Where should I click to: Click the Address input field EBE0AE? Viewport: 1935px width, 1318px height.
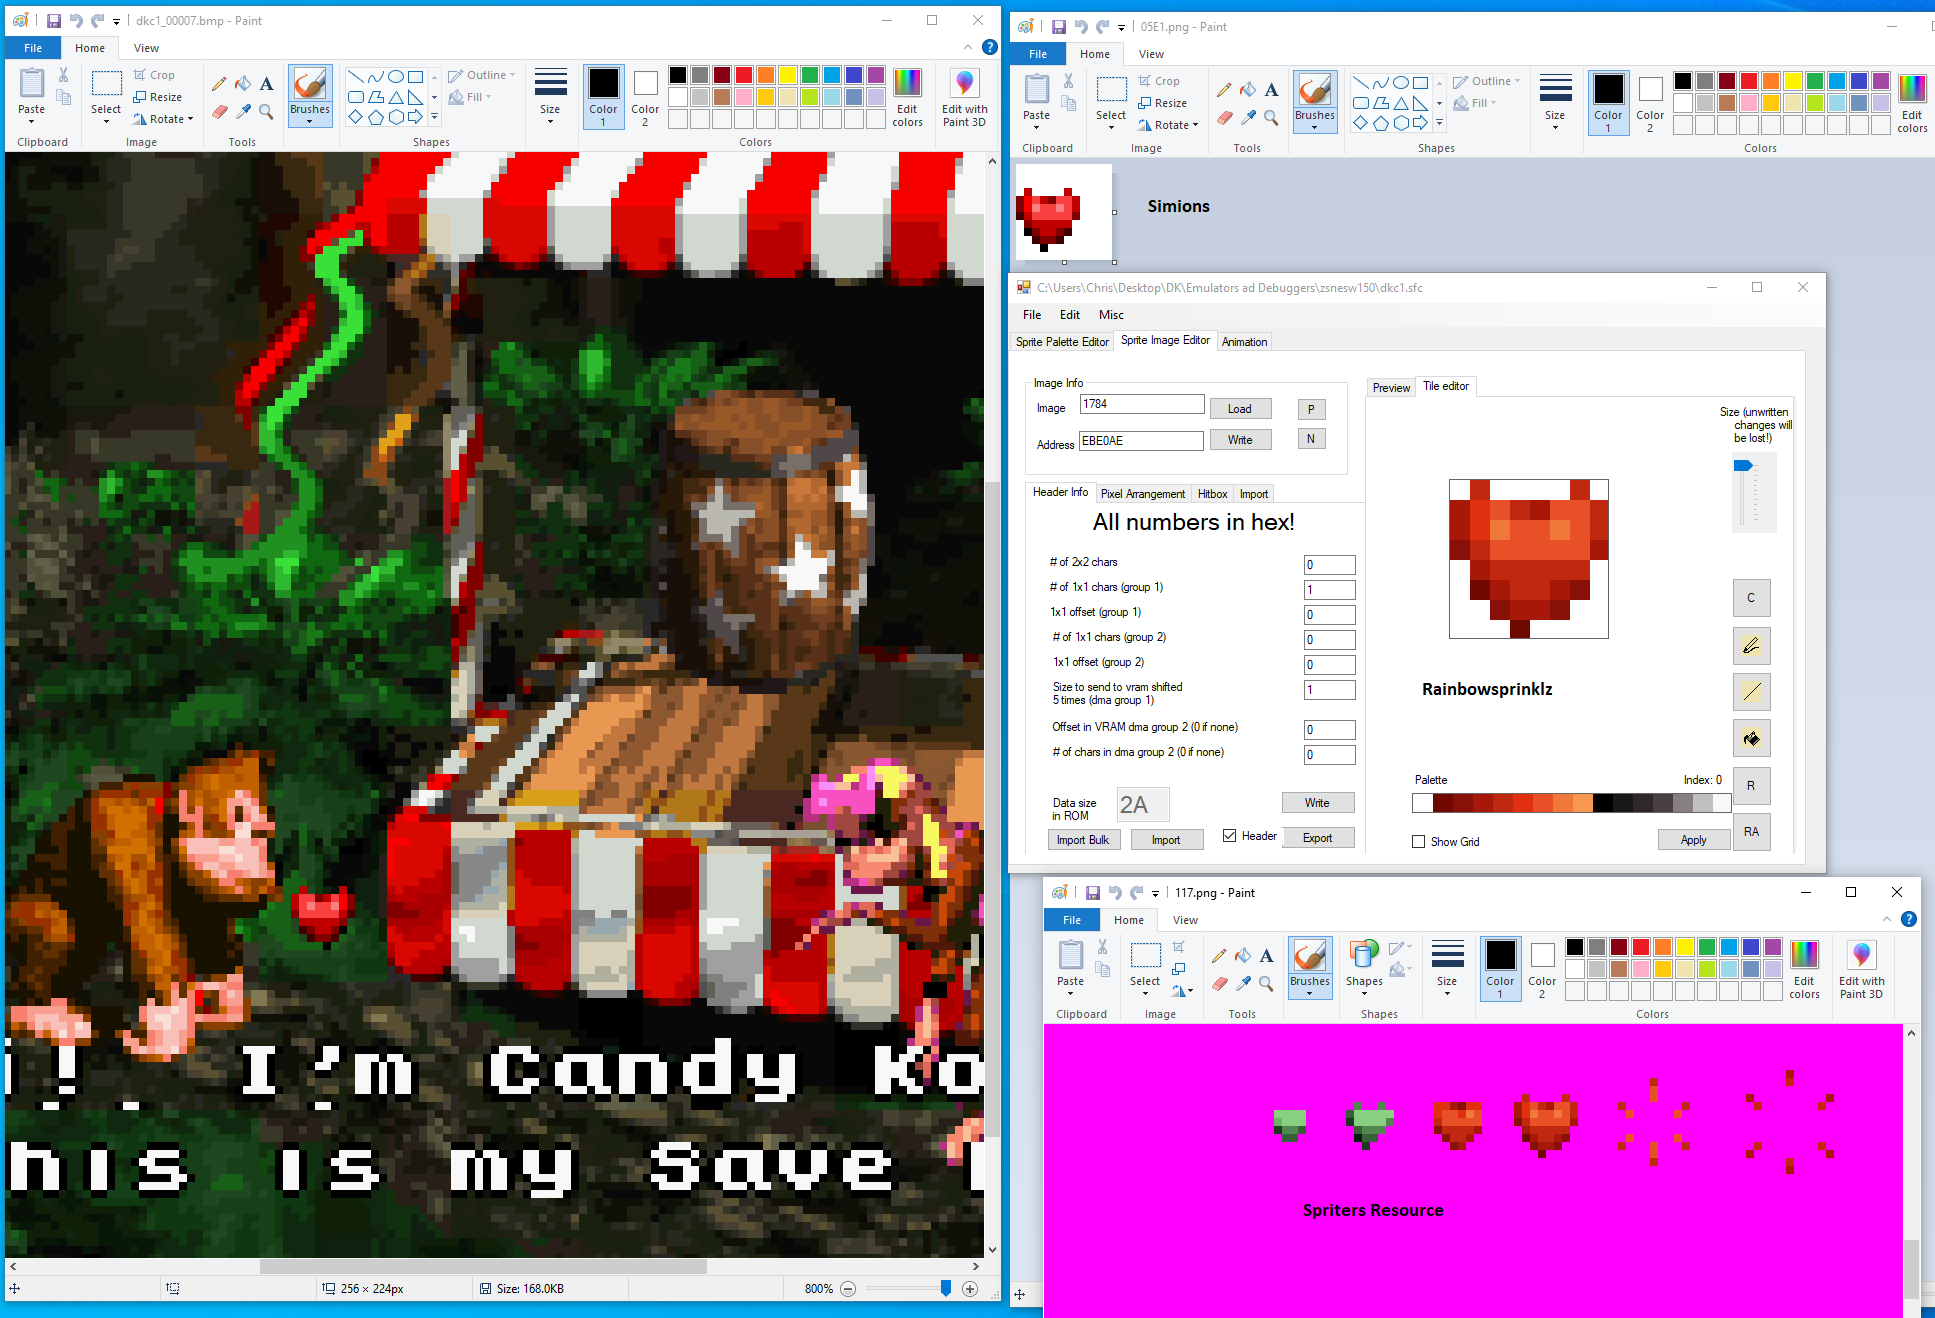tap(1140, 441)
